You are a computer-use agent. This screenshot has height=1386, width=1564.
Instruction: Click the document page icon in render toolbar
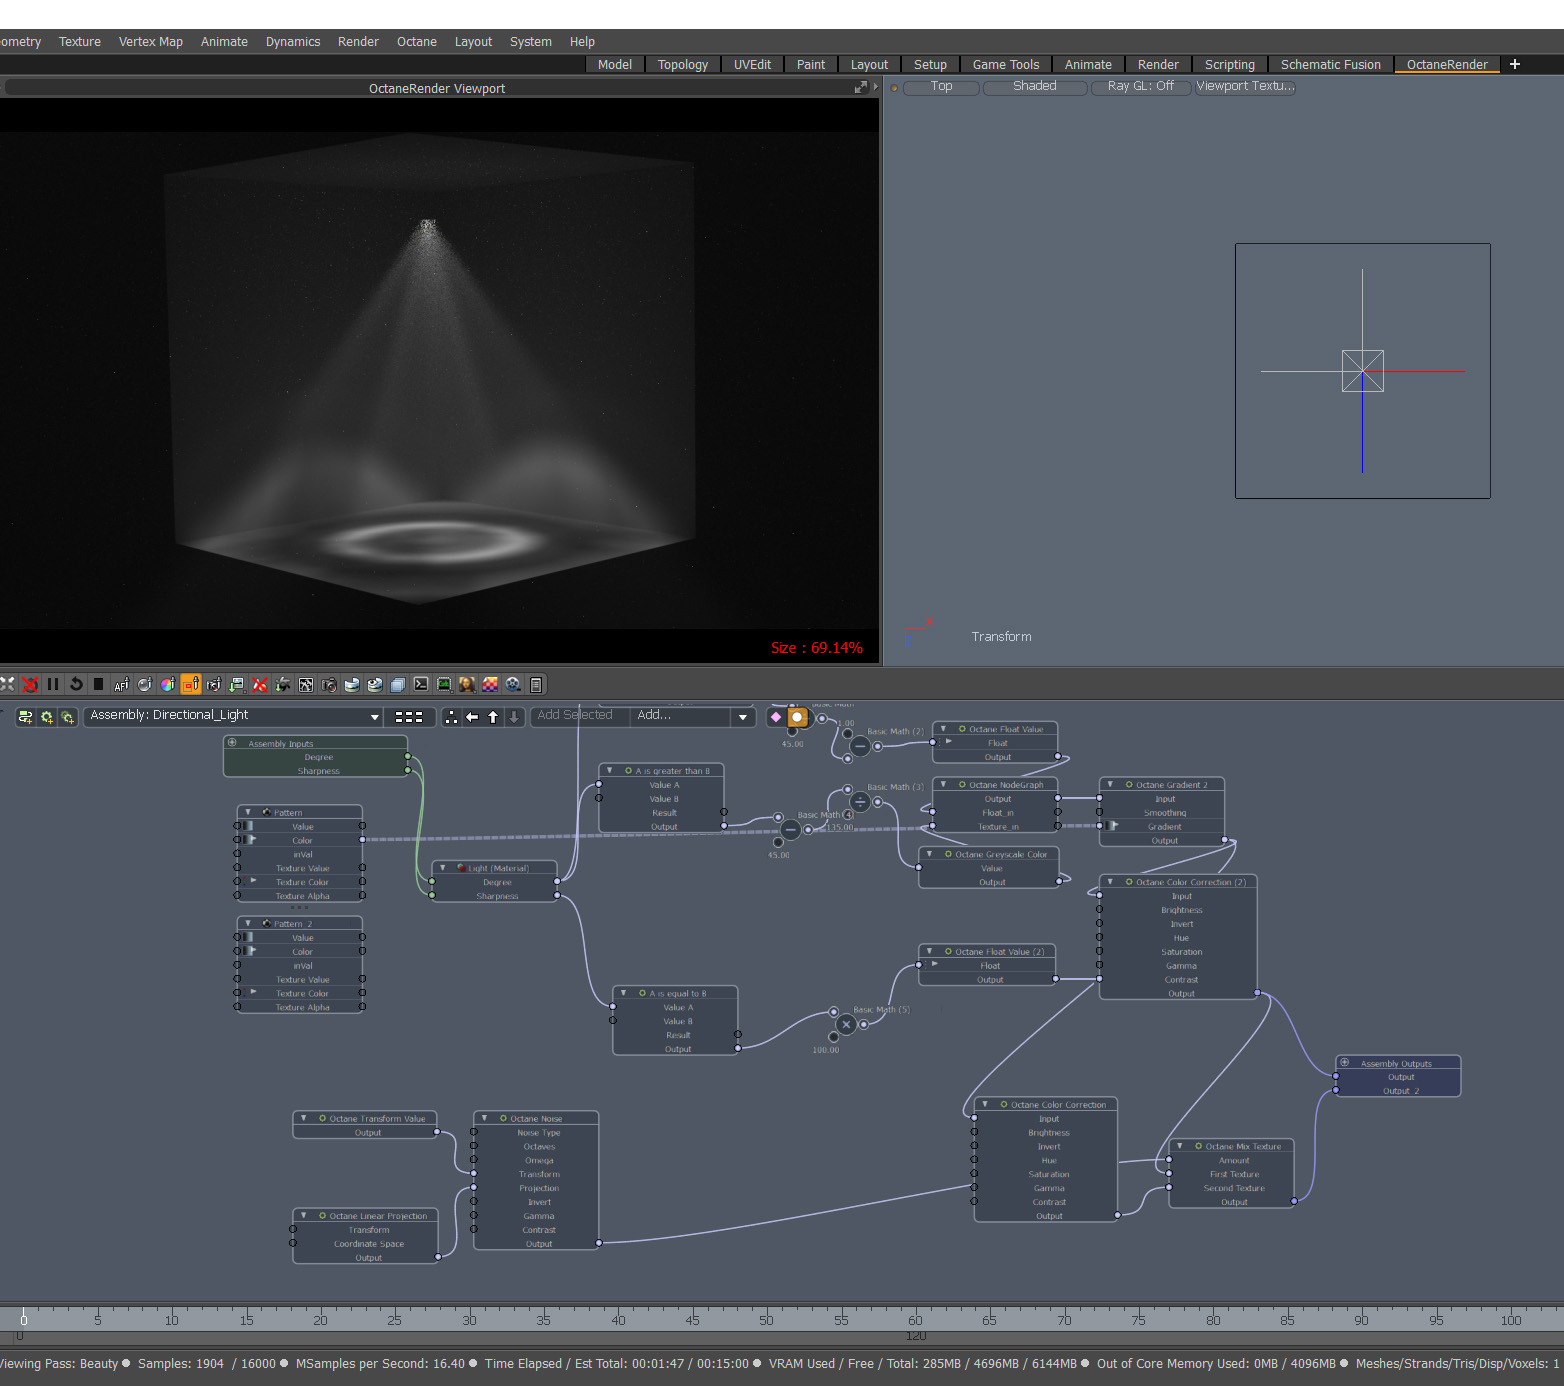[536, 685]
